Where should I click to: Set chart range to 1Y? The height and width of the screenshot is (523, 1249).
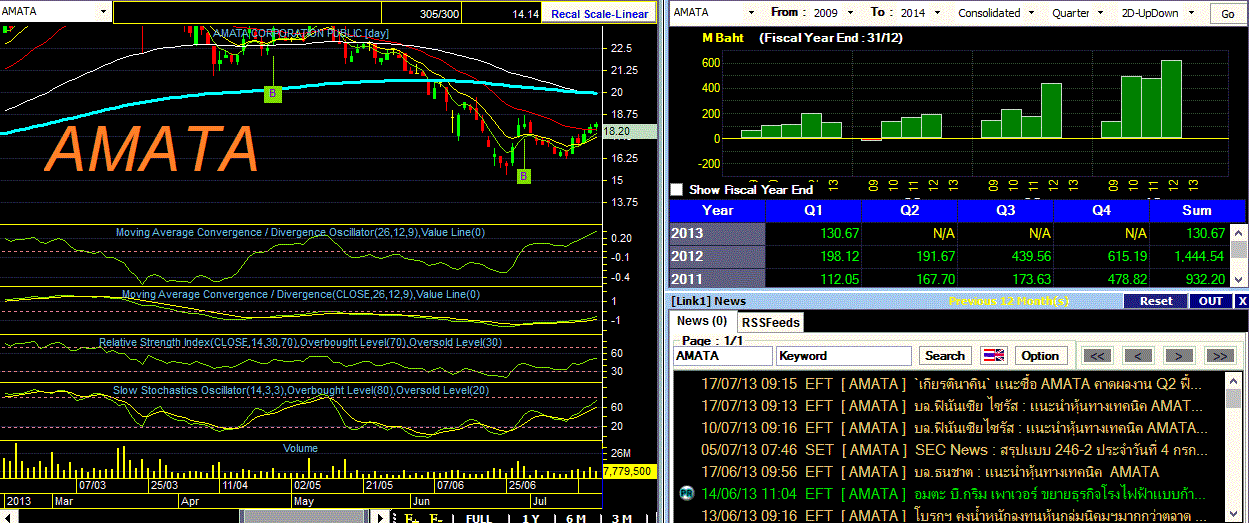(x=529, y=517)
